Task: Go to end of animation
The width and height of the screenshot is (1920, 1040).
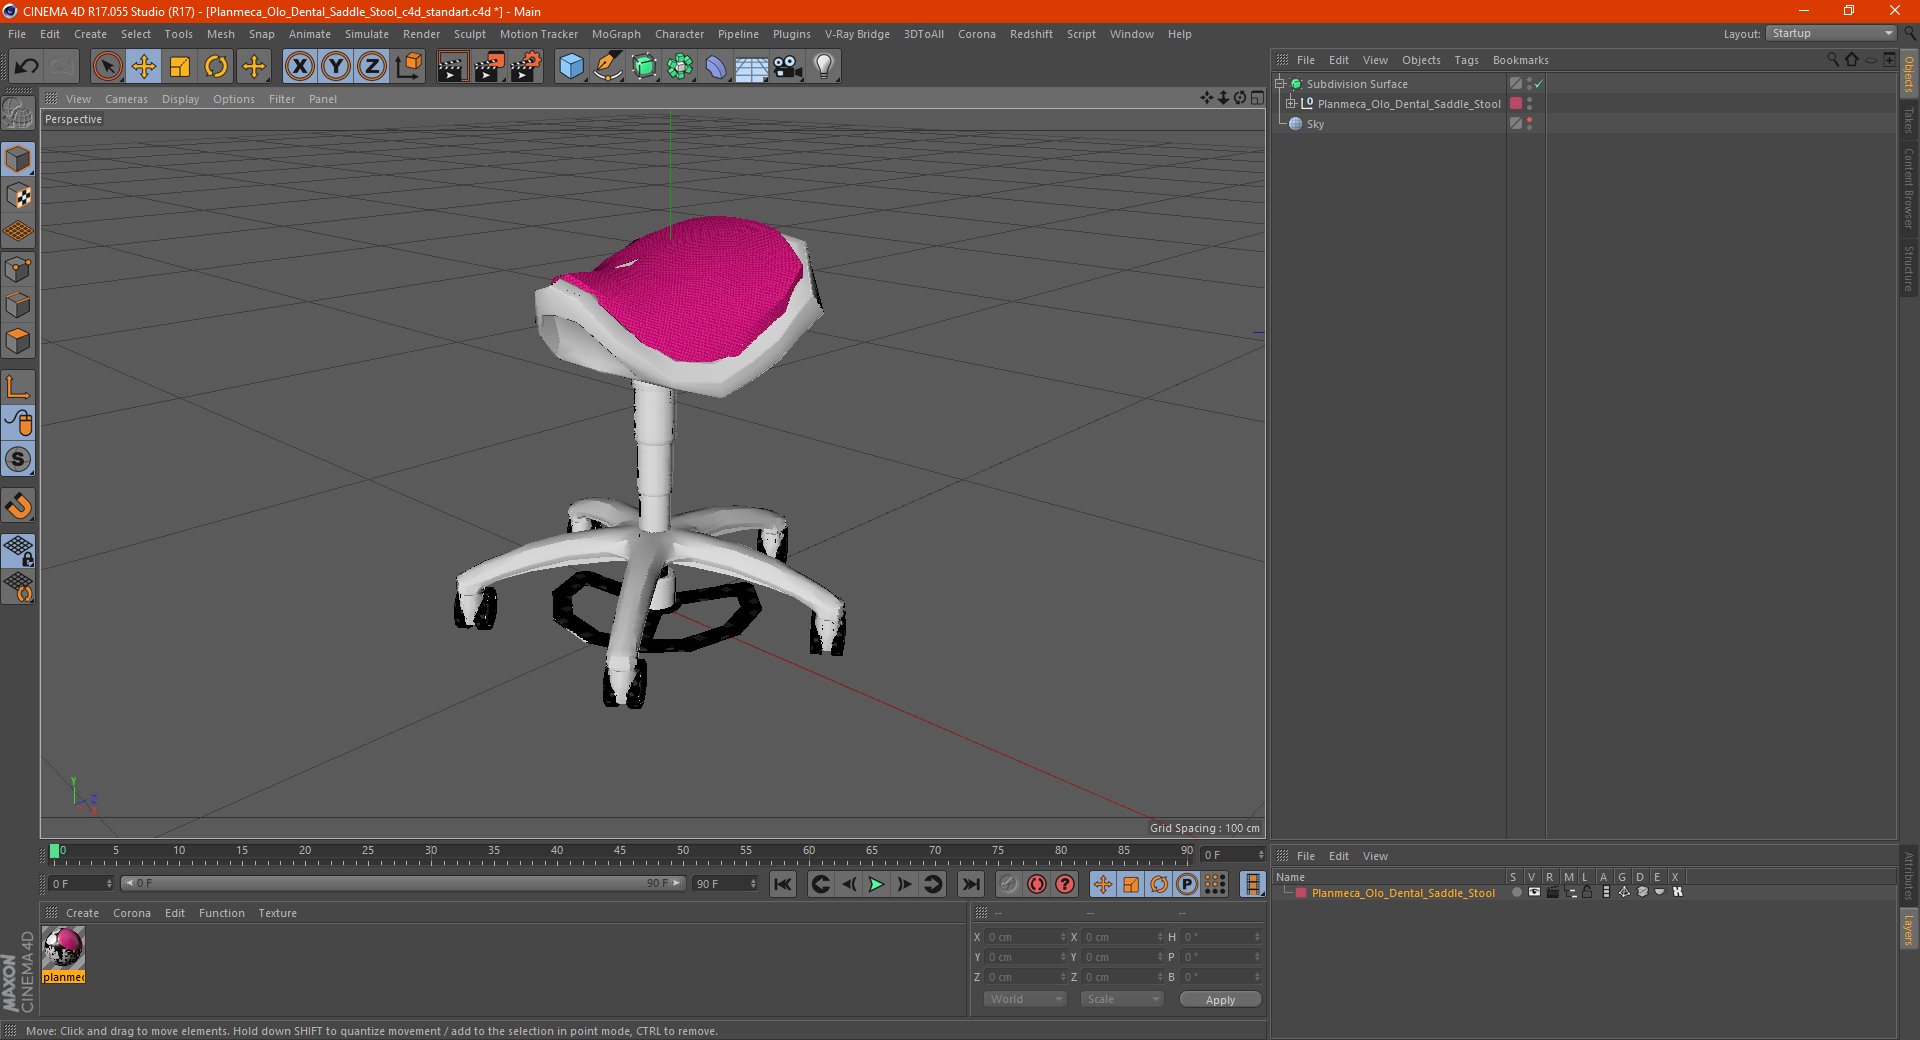Action: tap(970, 884)
